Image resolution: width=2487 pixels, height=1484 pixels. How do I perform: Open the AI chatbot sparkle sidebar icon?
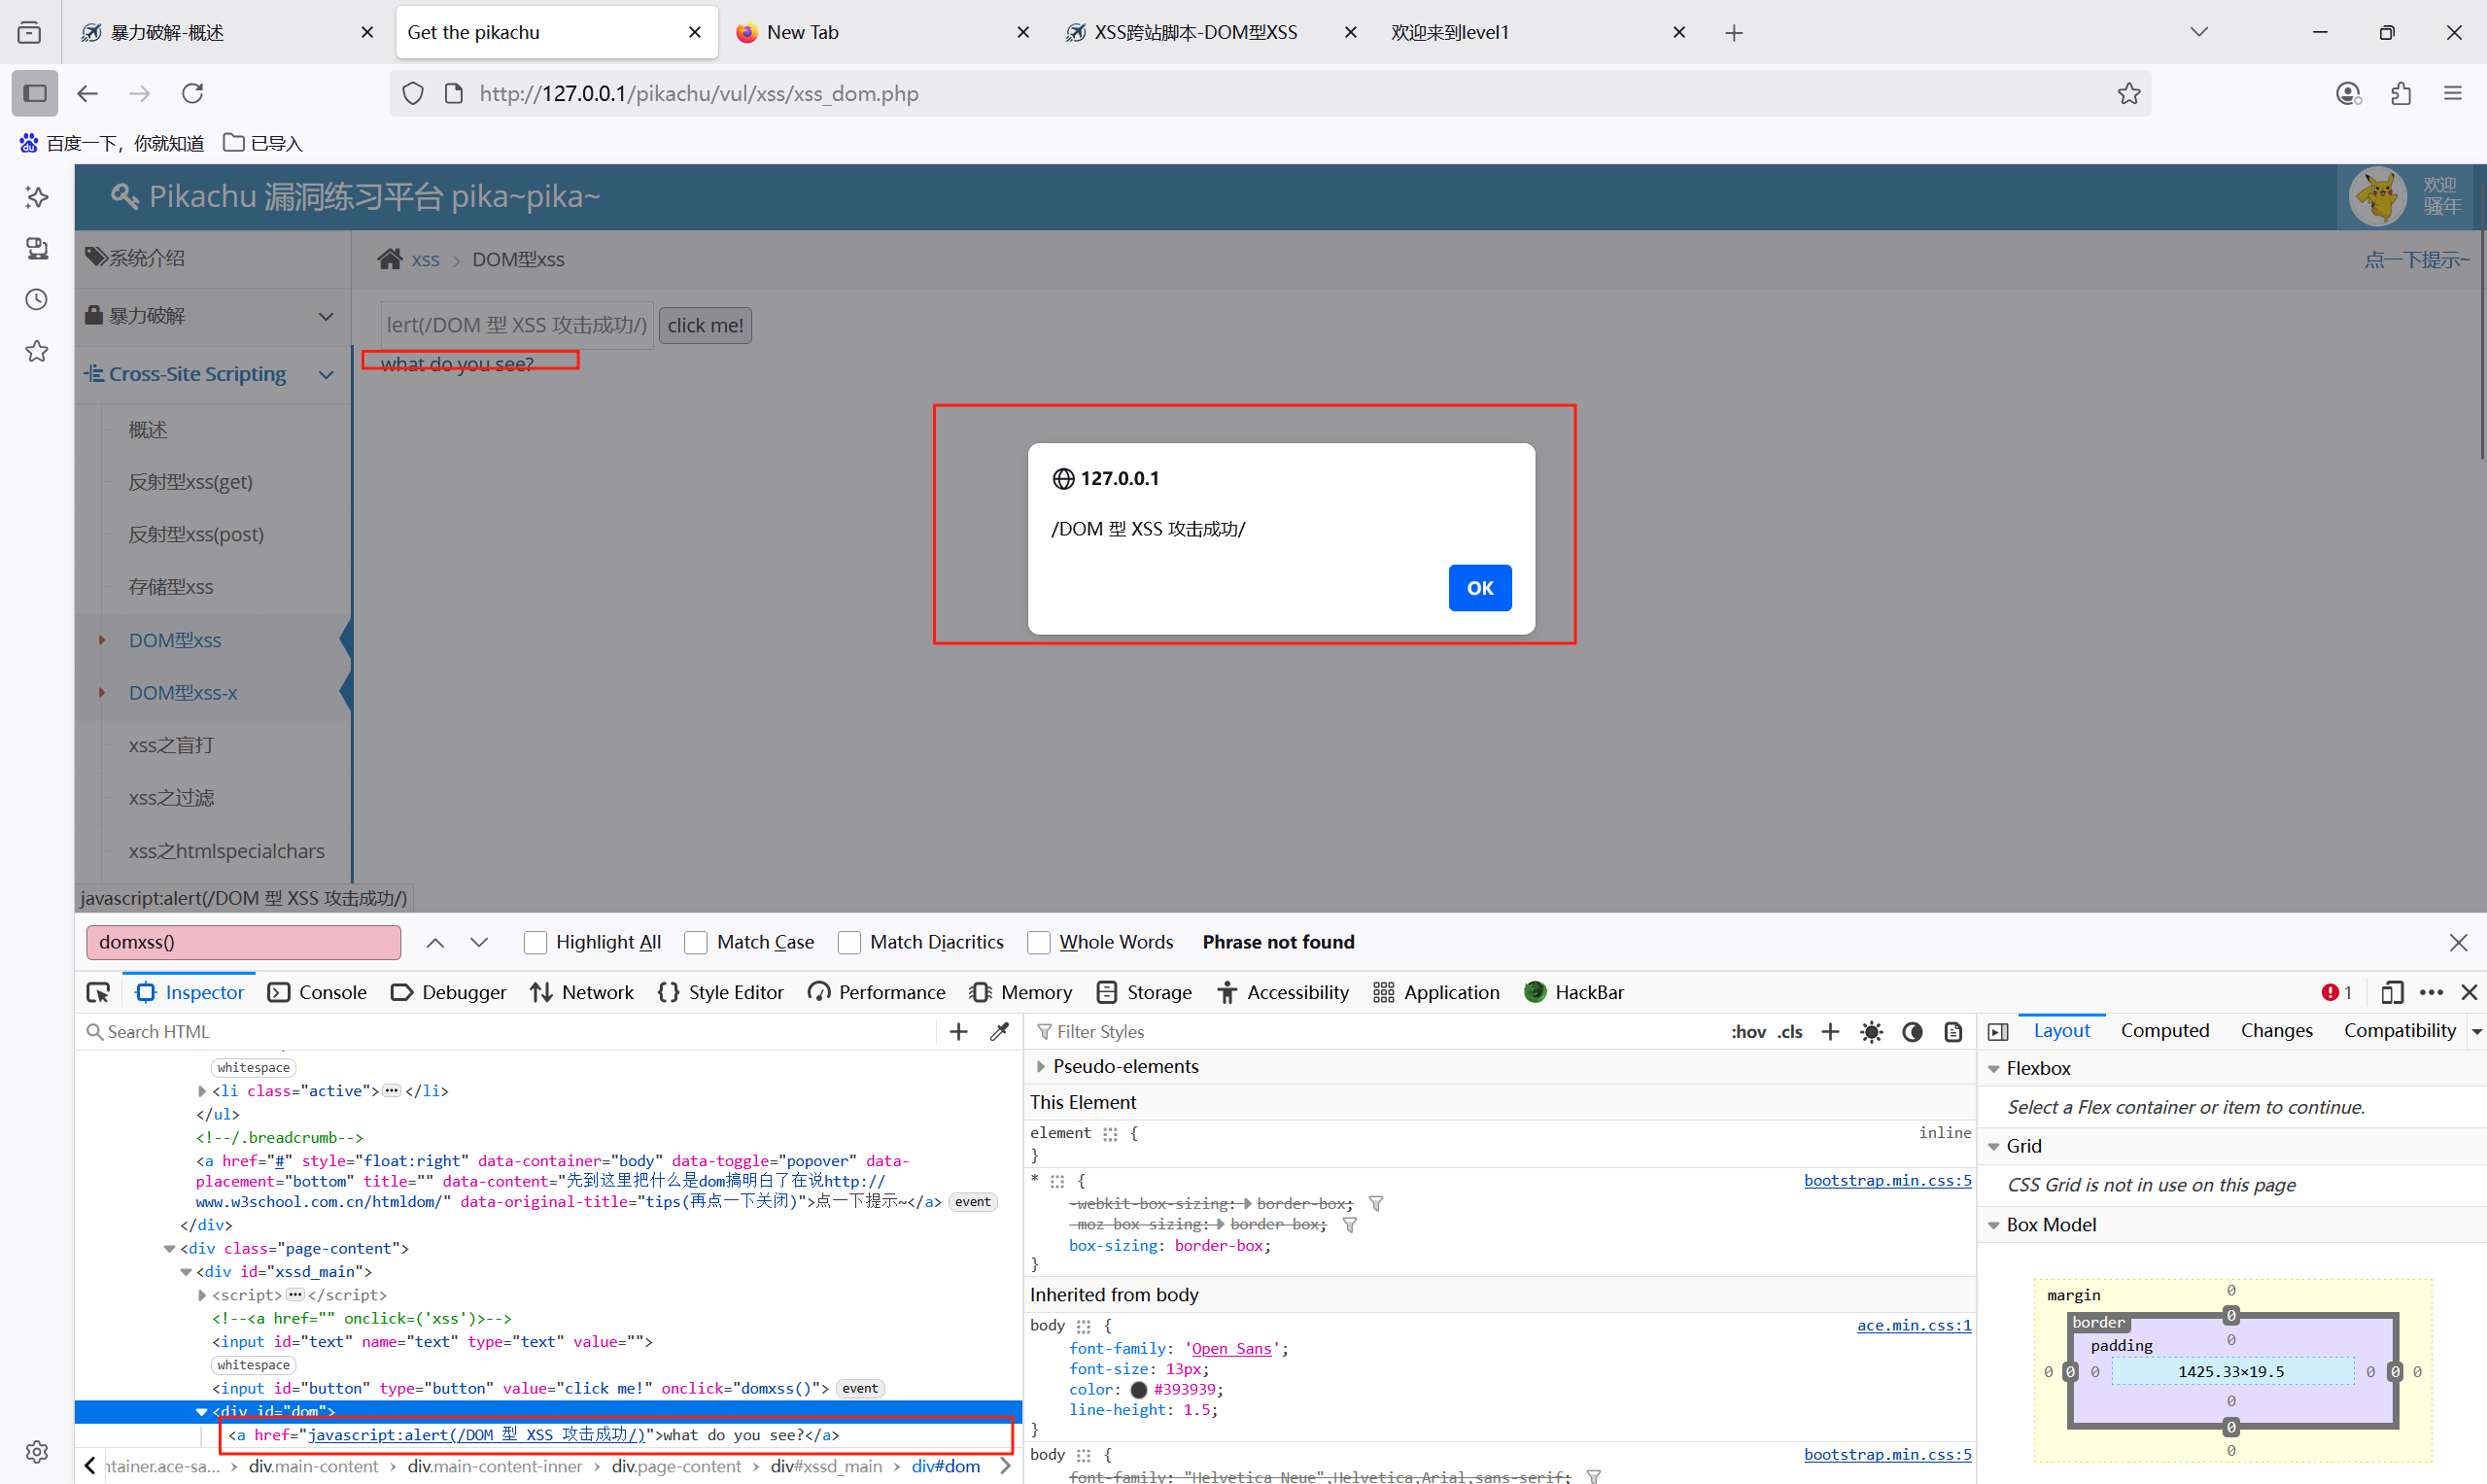click(37, 196)
